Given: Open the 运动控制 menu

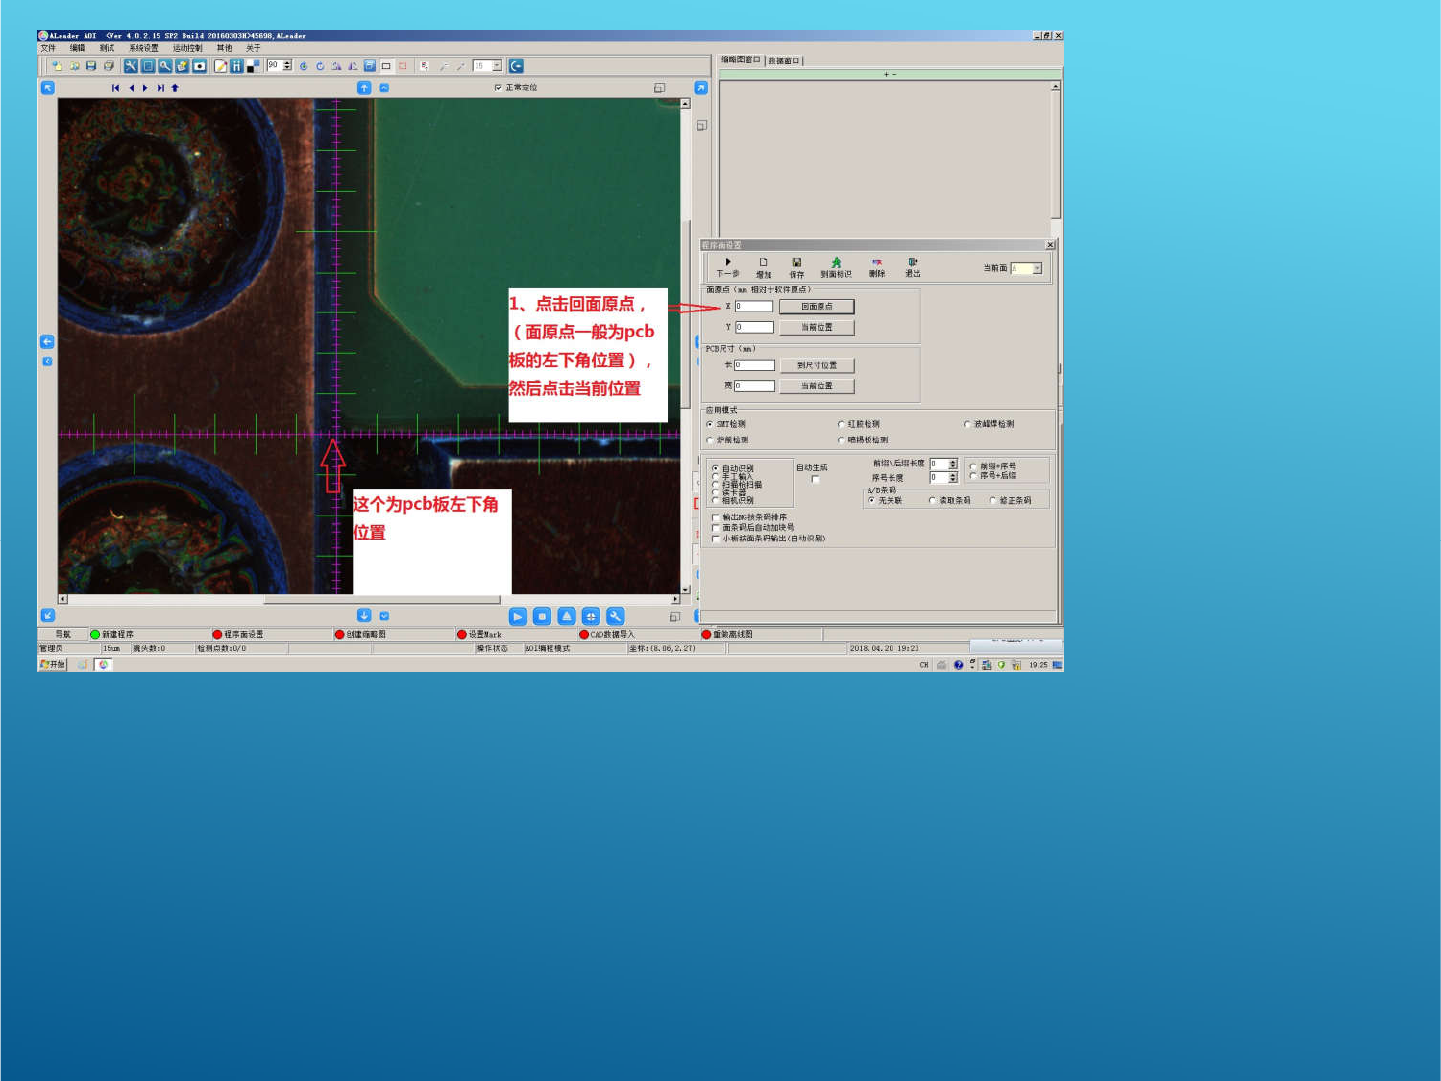Looking at the screenshot, I should 187,48.
